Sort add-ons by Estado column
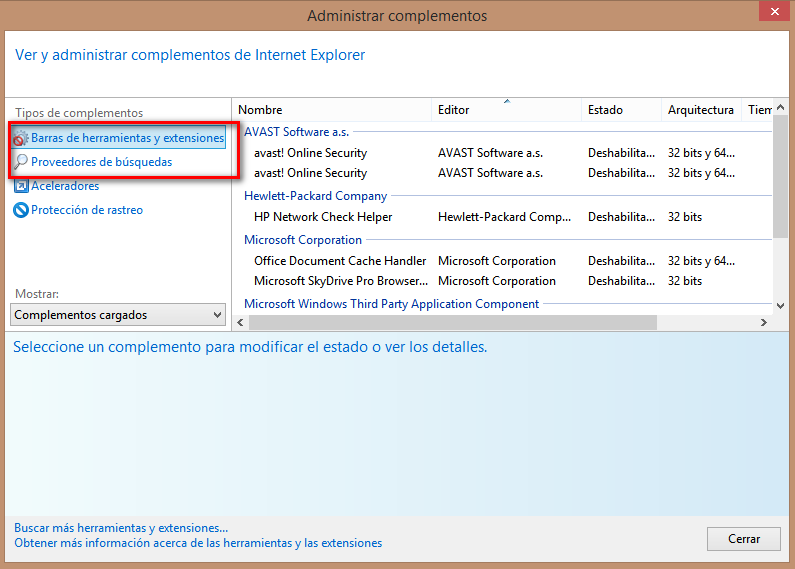Viewport: 795px width, 569px height. coord(621,110)
